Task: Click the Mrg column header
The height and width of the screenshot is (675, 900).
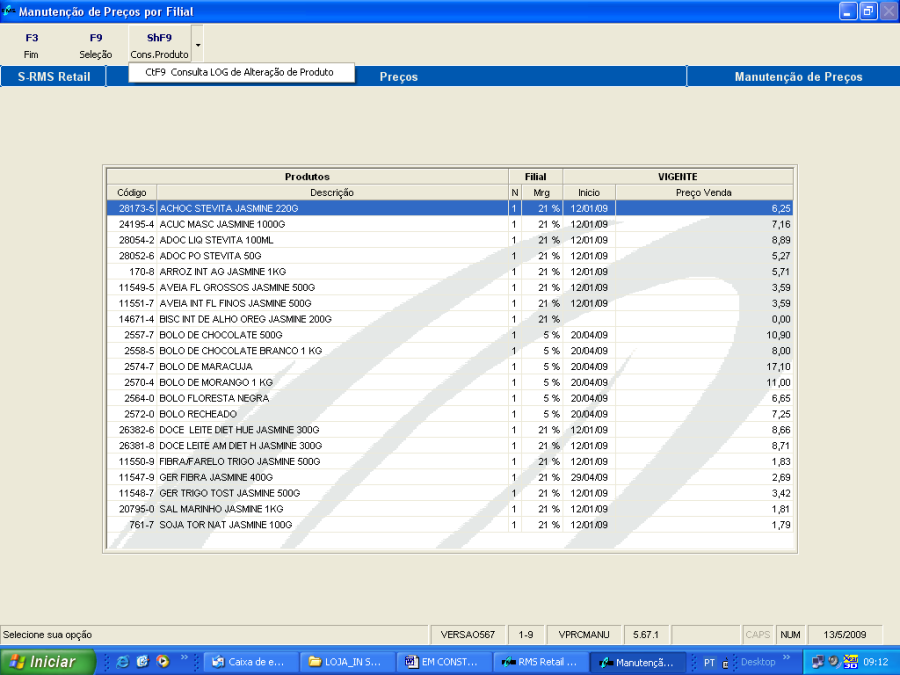Action: 541,193
